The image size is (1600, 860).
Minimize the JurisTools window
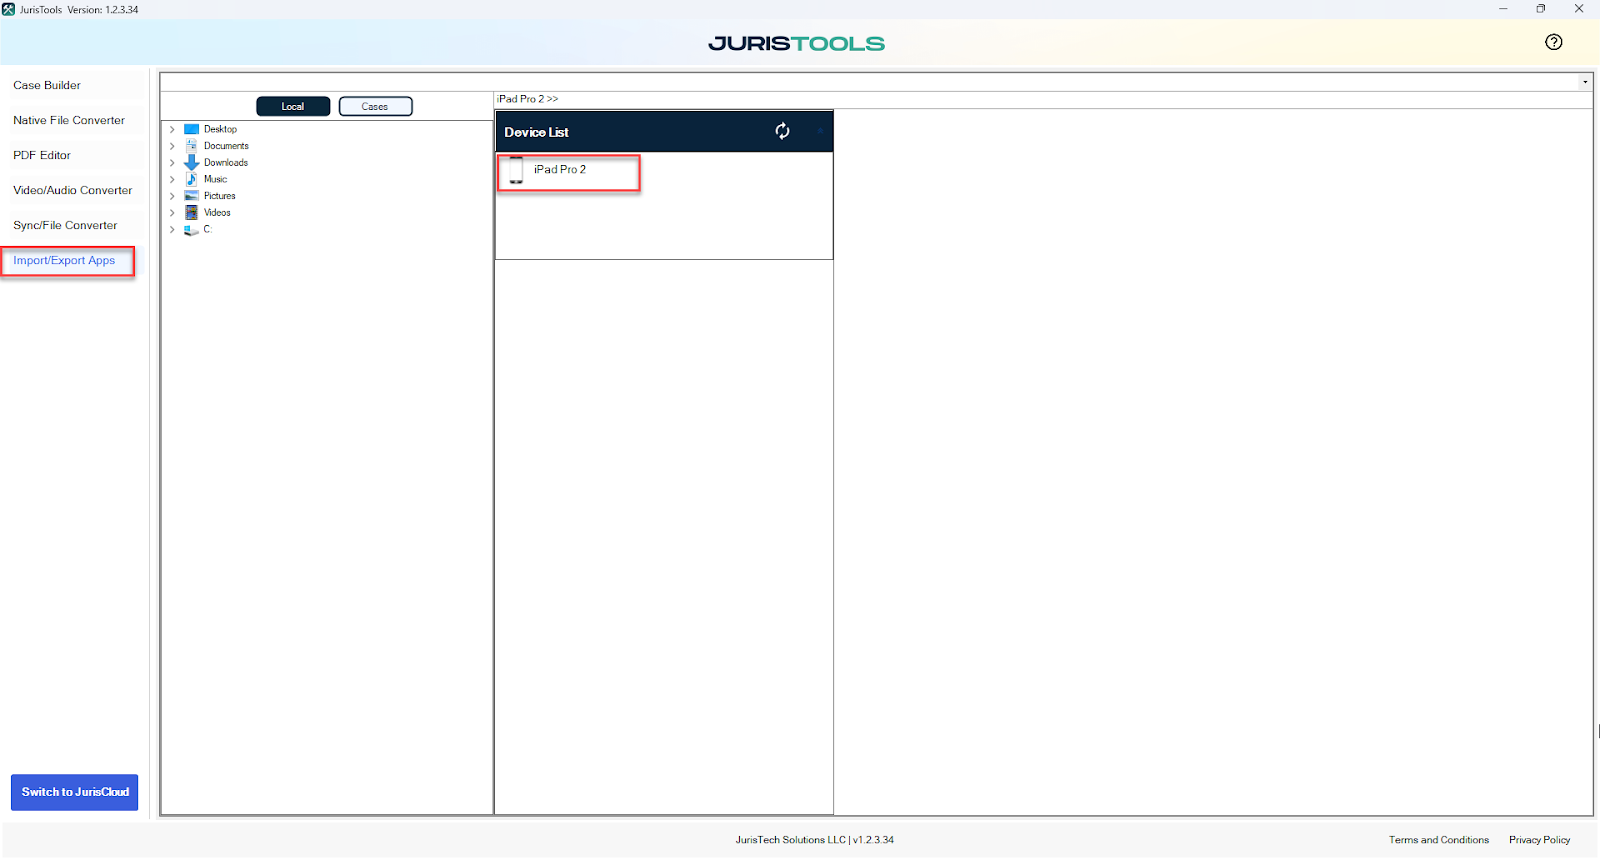click(1503, 9)
